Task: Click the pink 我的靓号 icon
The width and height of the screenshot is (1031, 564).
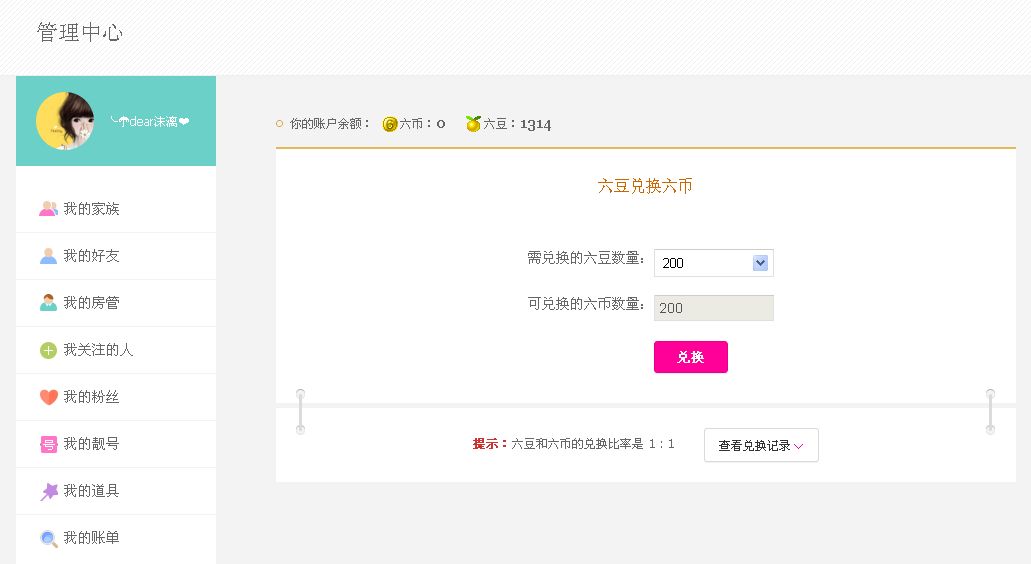Action: pyautogui.click(x=48, y=444)
